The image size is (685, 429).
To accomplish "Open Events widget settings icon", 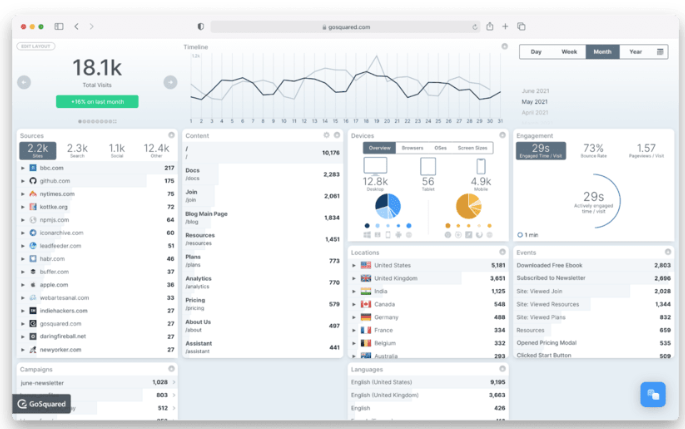I will (668, 252).
